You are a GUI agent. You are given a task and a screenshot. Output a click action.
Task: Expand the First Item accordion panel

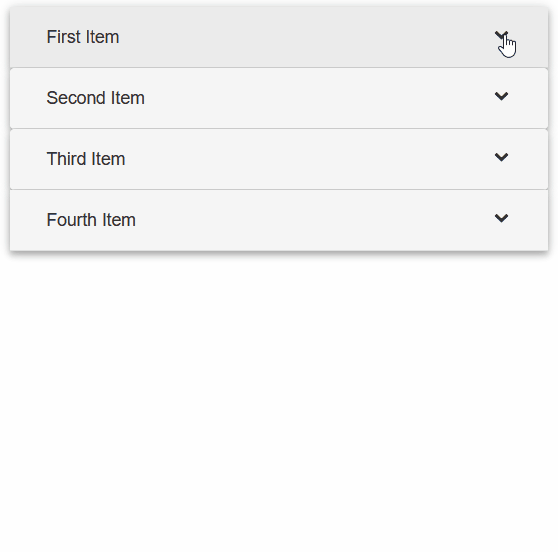click(279, 37)
